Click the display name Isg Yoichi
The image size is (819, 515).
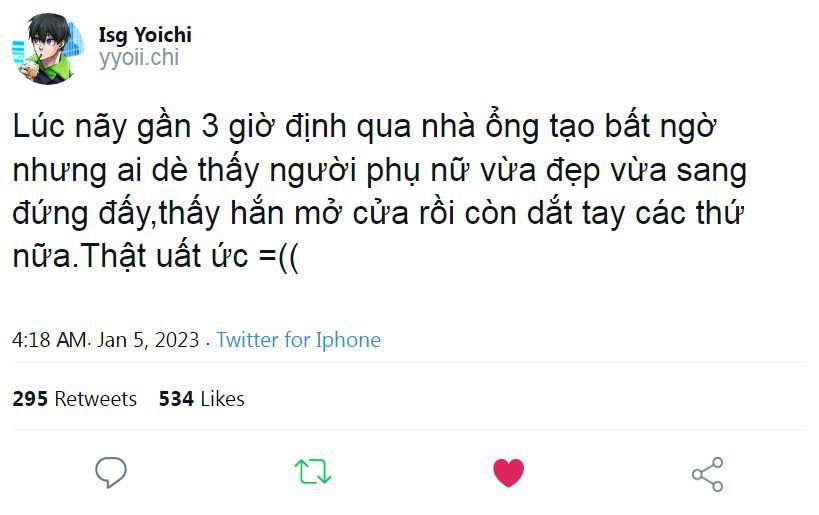coord(145,35)
